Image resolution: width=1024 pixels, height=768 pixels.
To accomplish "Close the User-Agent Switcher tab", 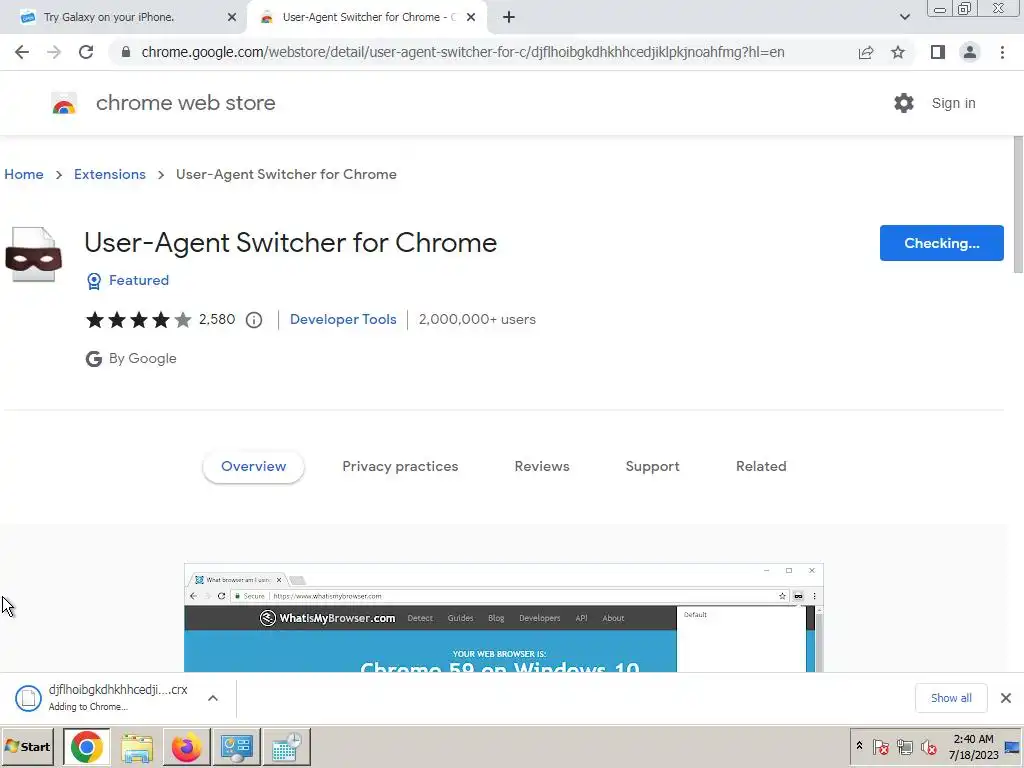I will pos(471,18).
